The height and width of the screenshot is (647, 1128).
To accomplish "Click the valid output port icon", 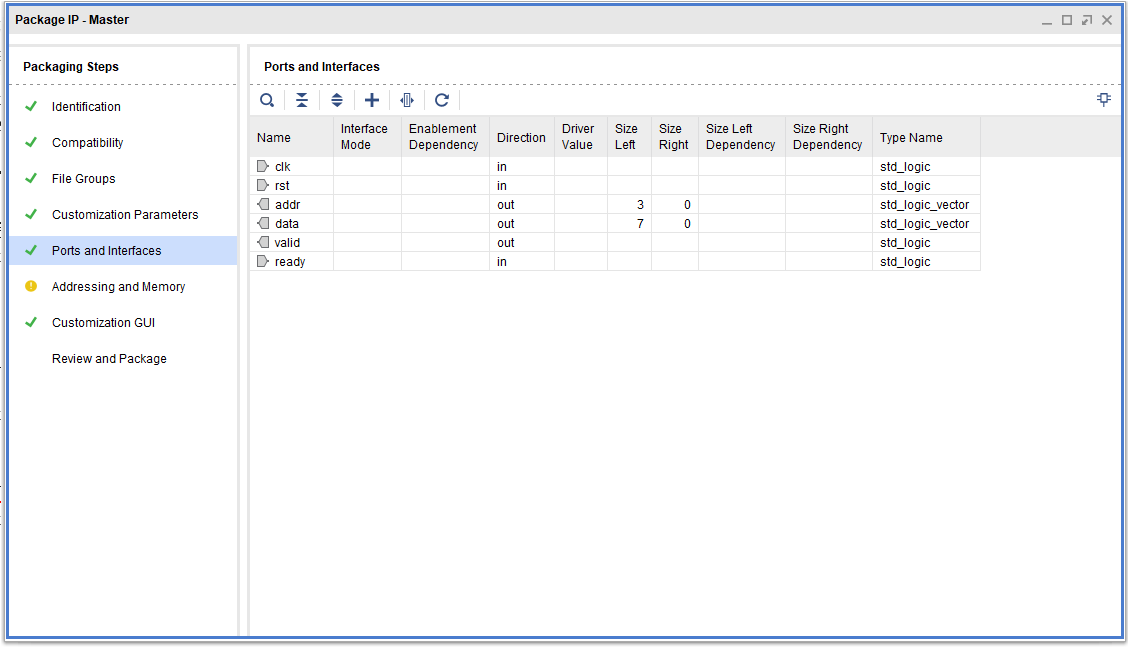I will point(263,243).
